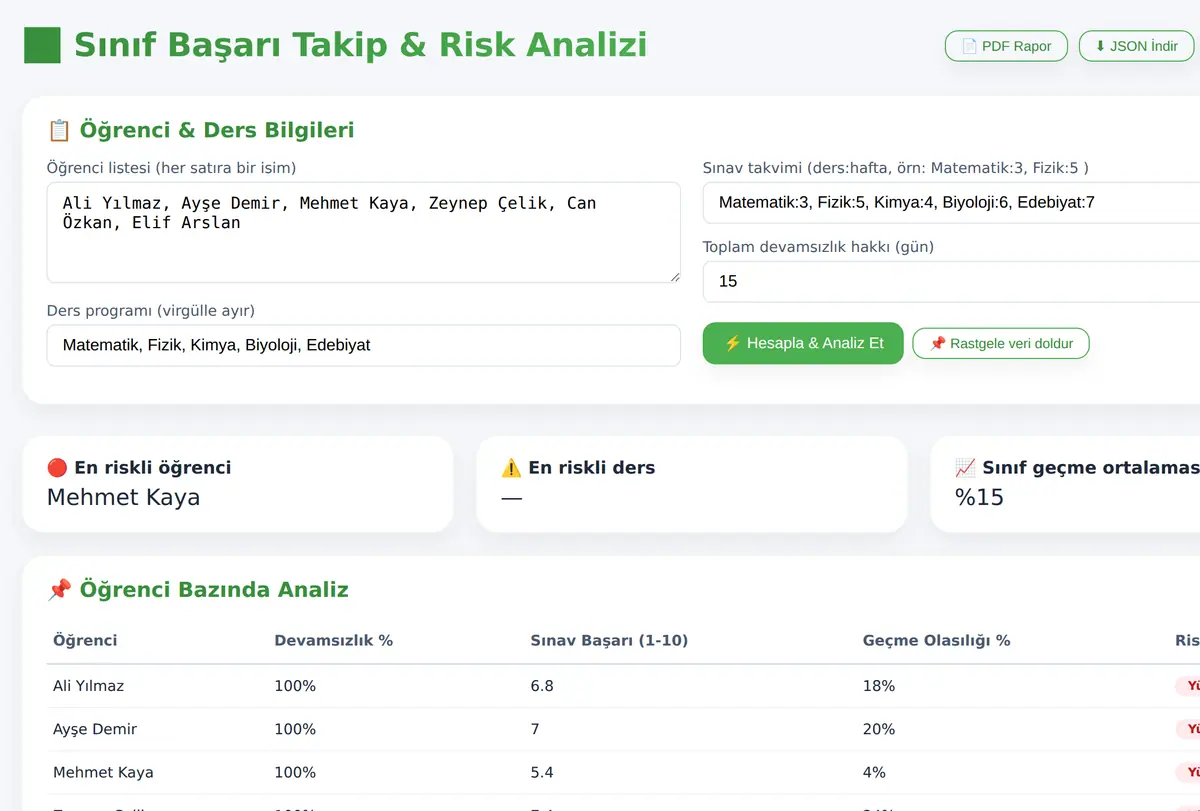The height and width of the screenshot is (811, 1200).
Task: Click Ali Yılmaz's 18% pass probability
Action: pyautogui.click(x=879, y=686)
